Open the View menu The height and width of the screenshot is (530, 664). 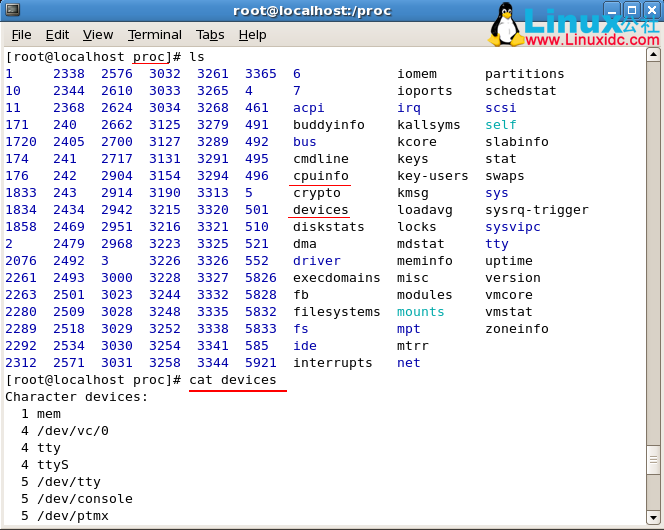coord(98,35)
